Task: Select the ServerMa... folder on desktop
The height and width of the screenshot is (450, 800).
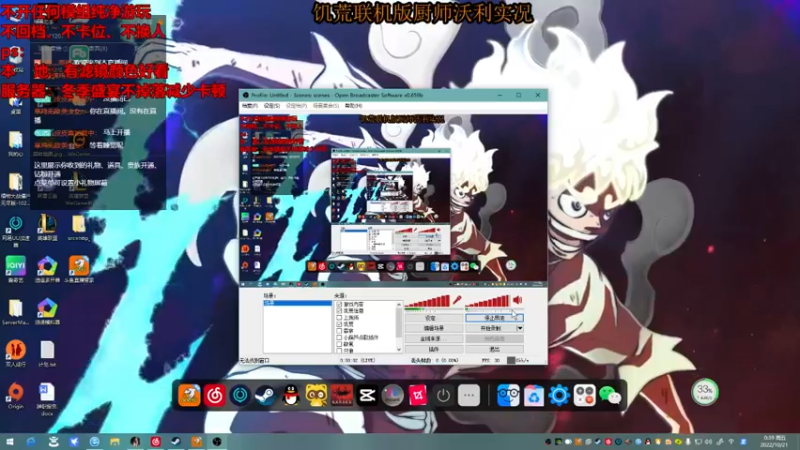Action: [15, 312]
